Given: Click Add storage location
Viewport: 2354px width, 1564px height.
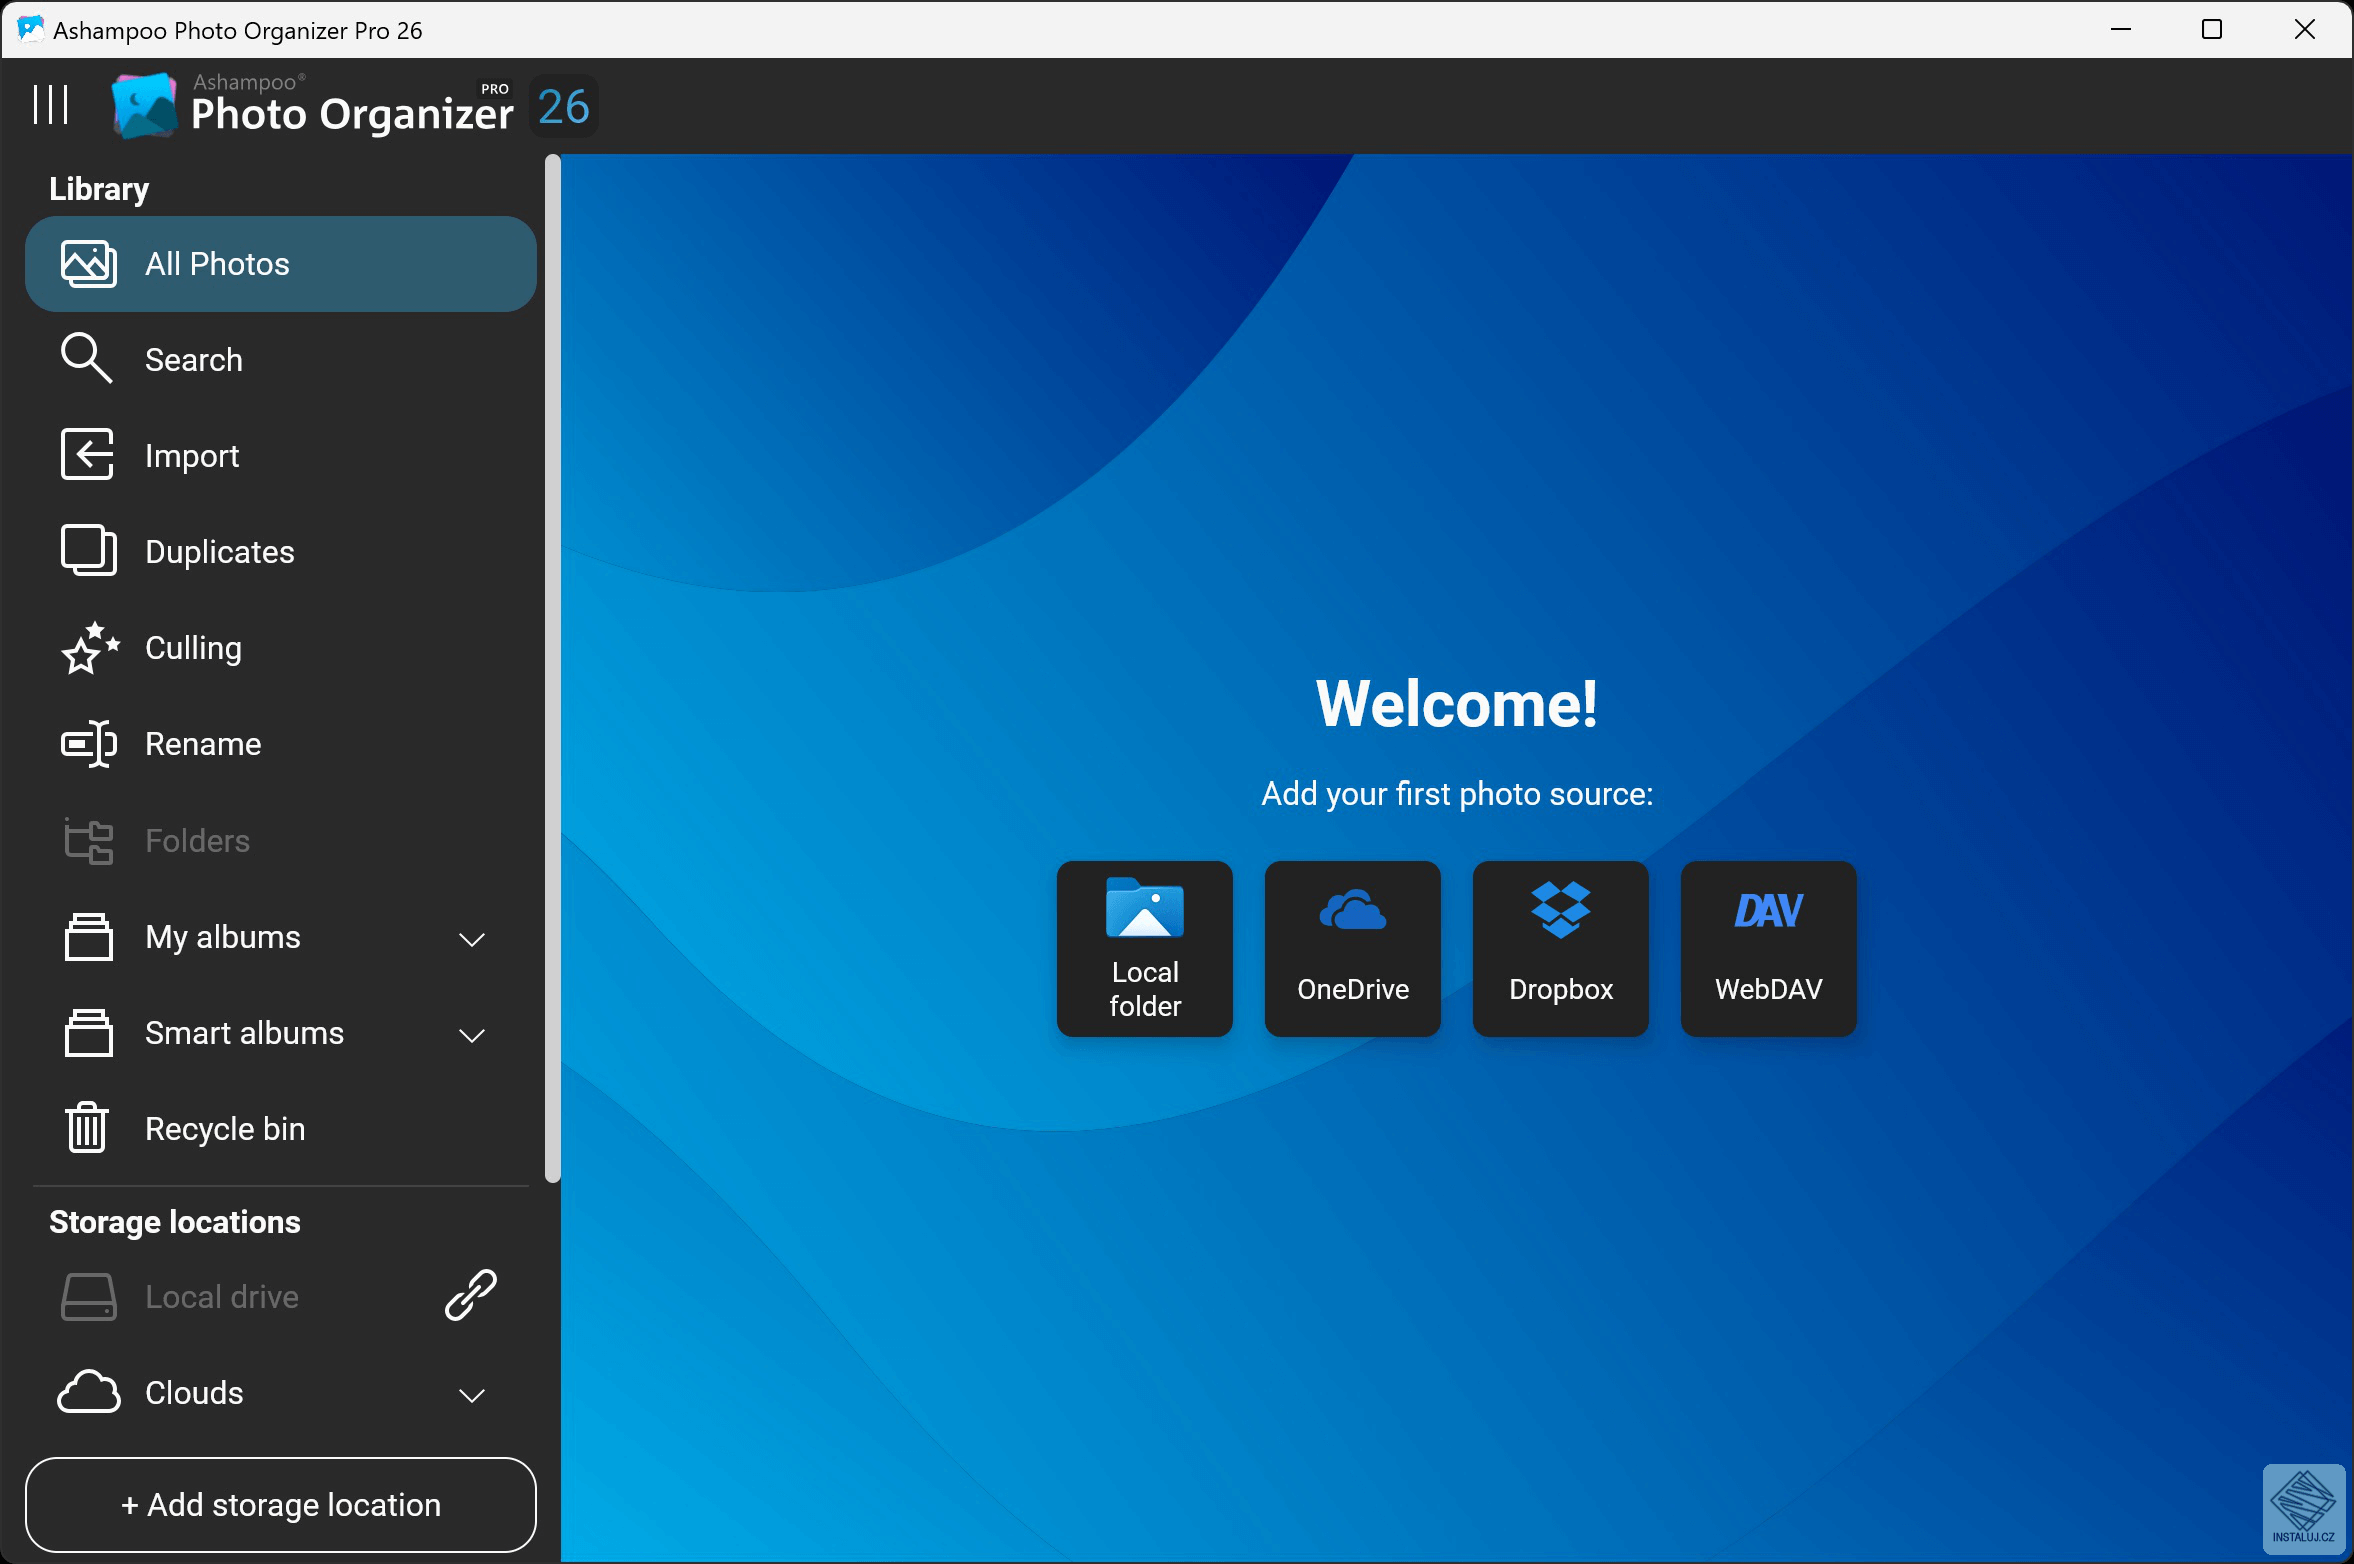Looking at the screenshot, I should pyautogui.click(x=281, y=1504).
